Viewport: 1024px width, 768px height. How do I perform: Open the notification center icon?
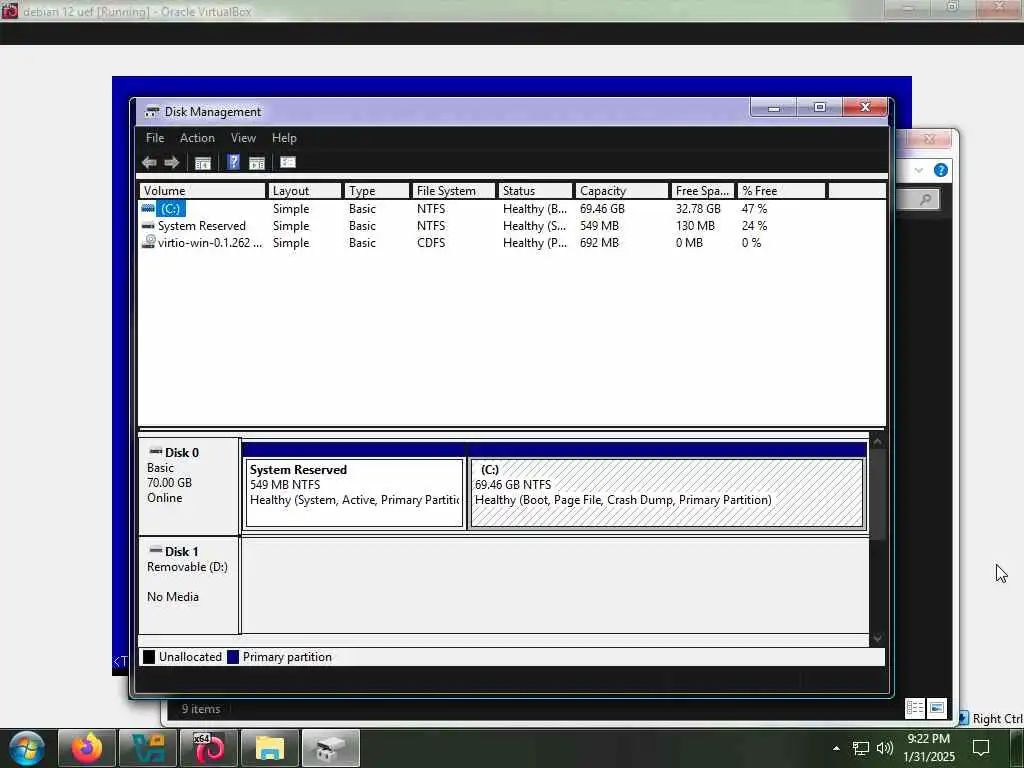click(981, 748)
